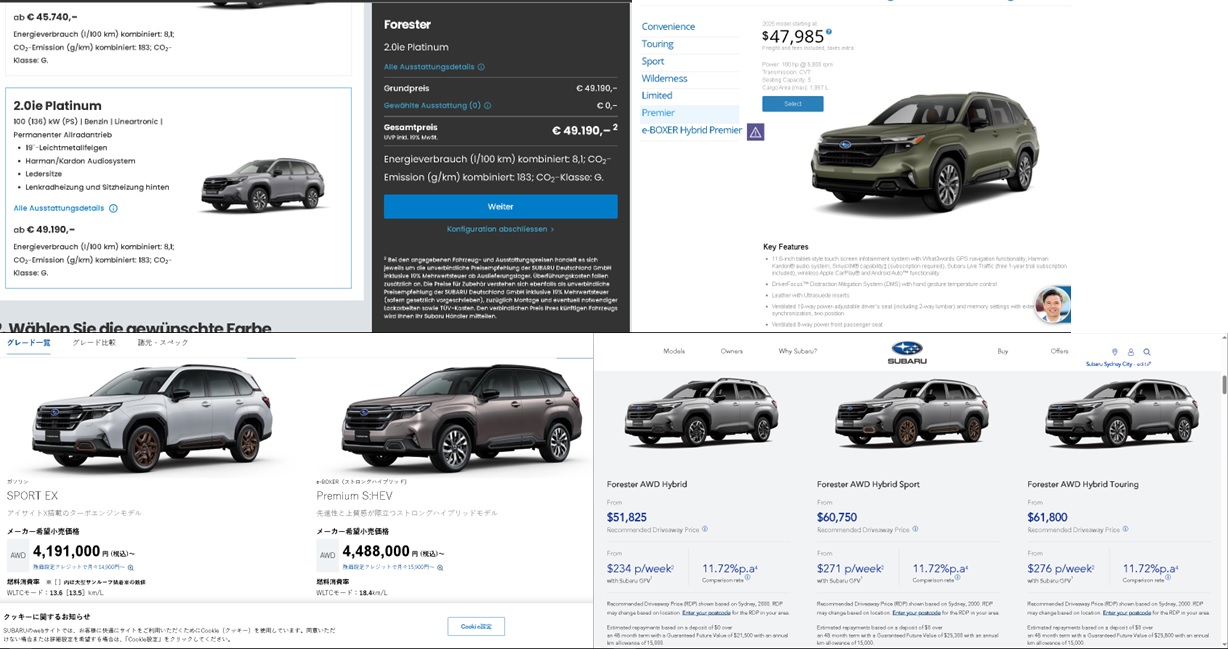Click the Subaru logo in the header
Image resolution: width=1228 pixels, height=649 pixels.
click(x=907, y=353)
